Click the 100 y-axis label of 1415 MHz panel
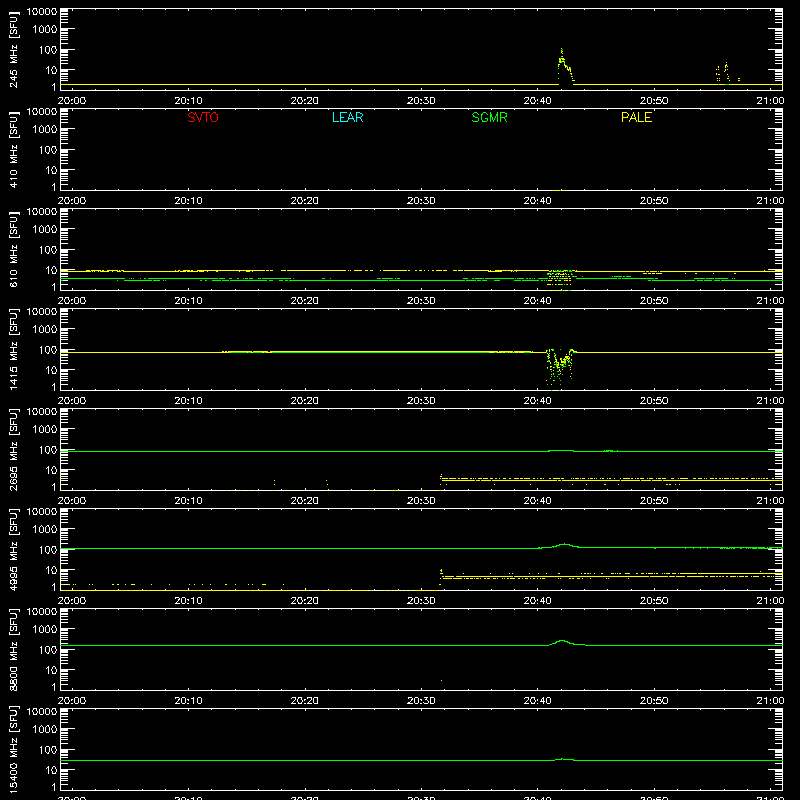Viewport: 800px width, 800px height. pyautogui.click(x=49, y=350)
